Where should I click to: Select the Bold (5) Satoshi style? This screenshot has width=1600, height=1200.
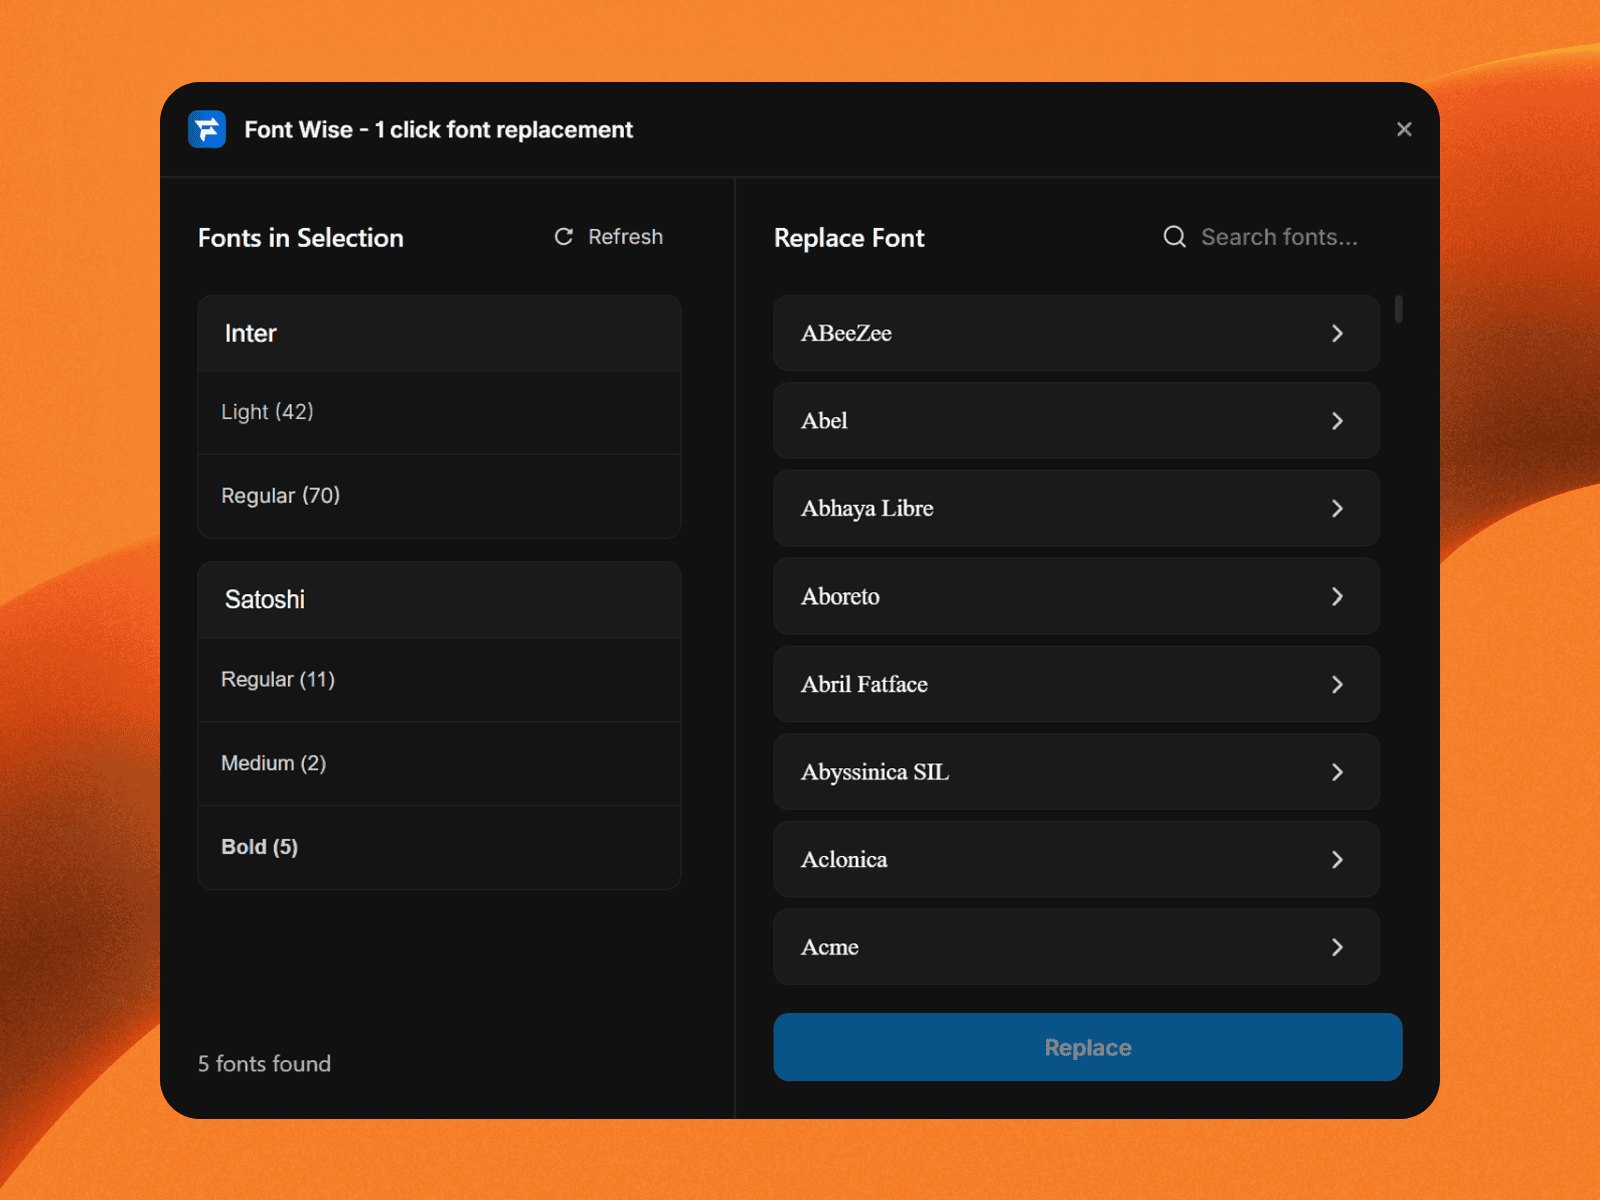439,847
